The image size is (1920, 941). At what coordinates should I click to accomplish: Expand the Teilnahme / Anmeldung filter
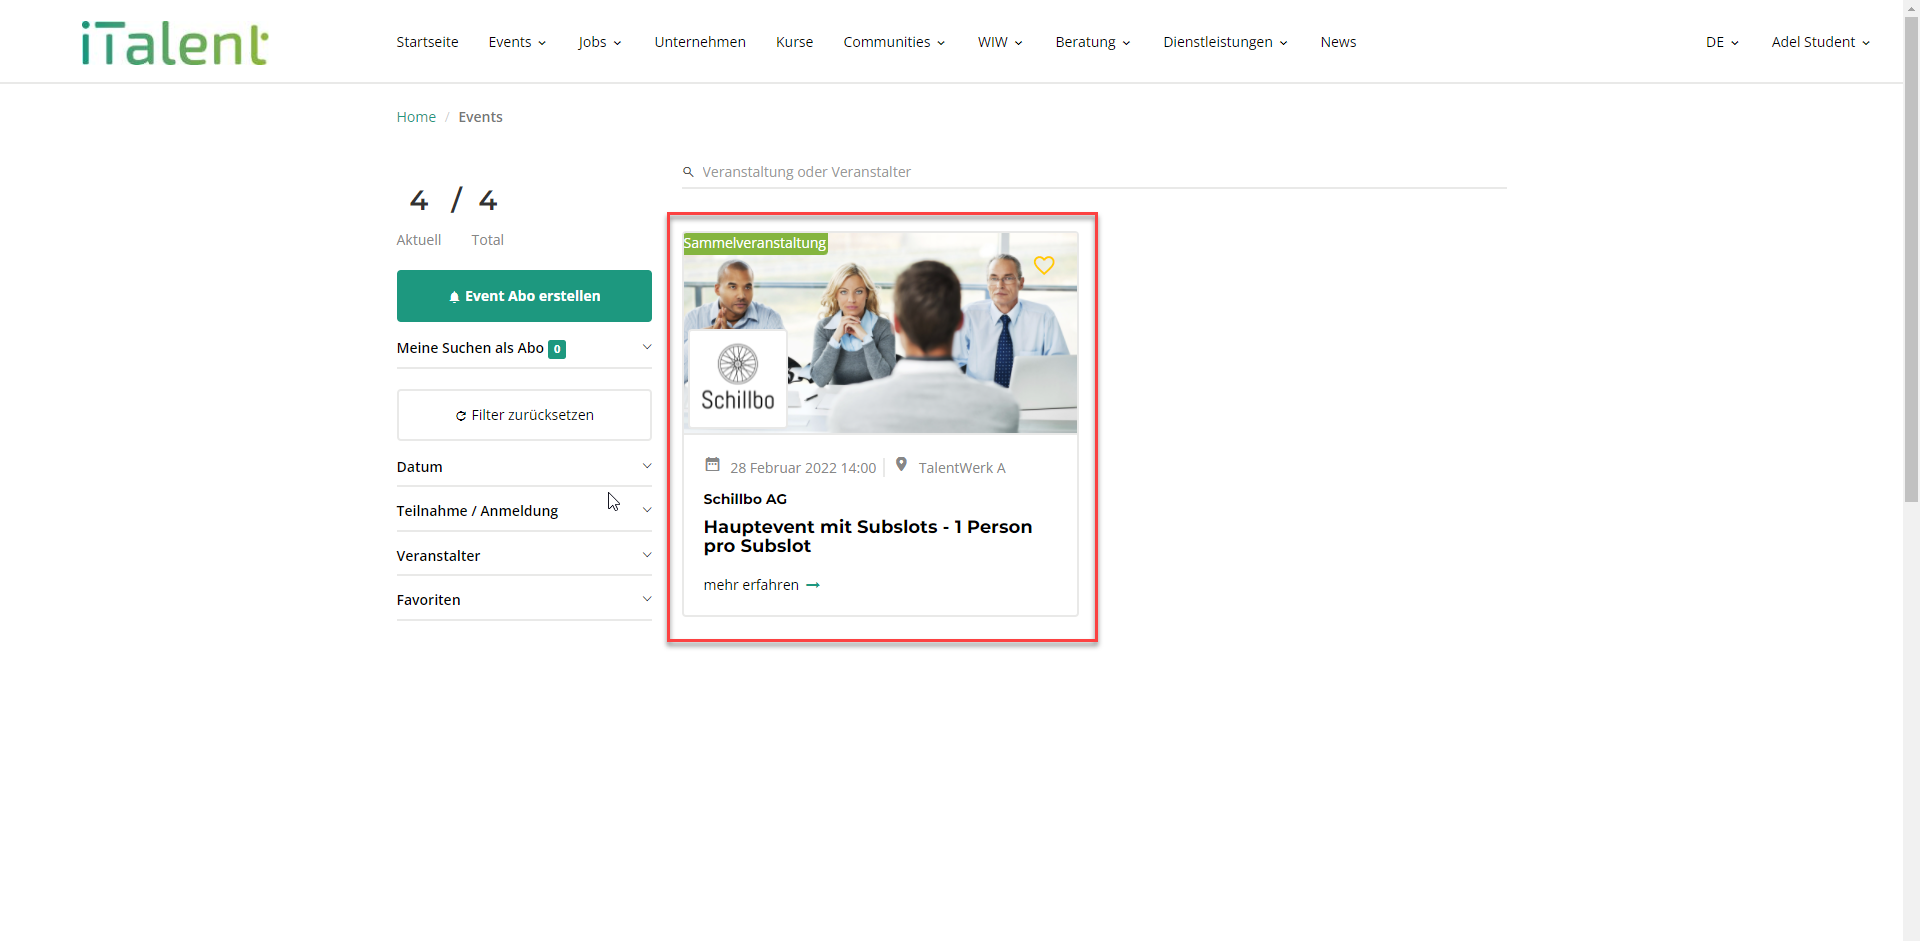coord(524,511)
